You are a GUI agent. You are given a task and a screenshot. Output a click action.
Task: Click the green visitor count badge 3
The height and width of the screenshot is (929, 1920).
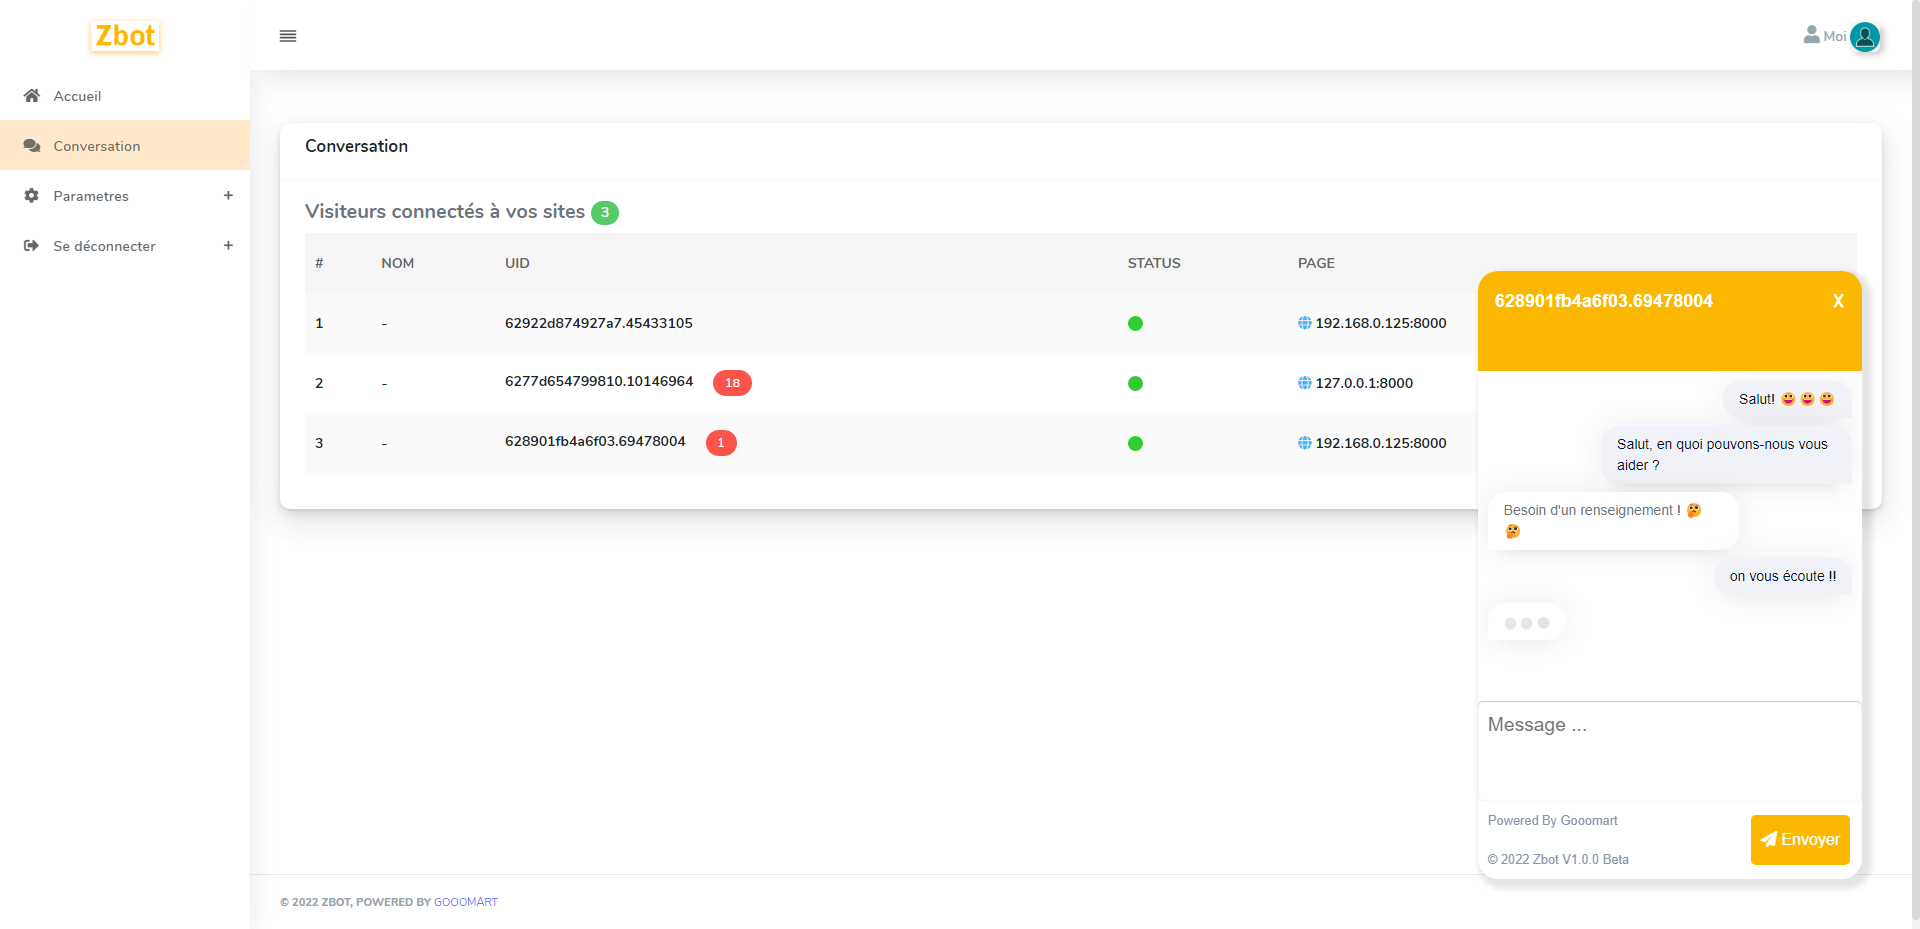pos(605,212)
